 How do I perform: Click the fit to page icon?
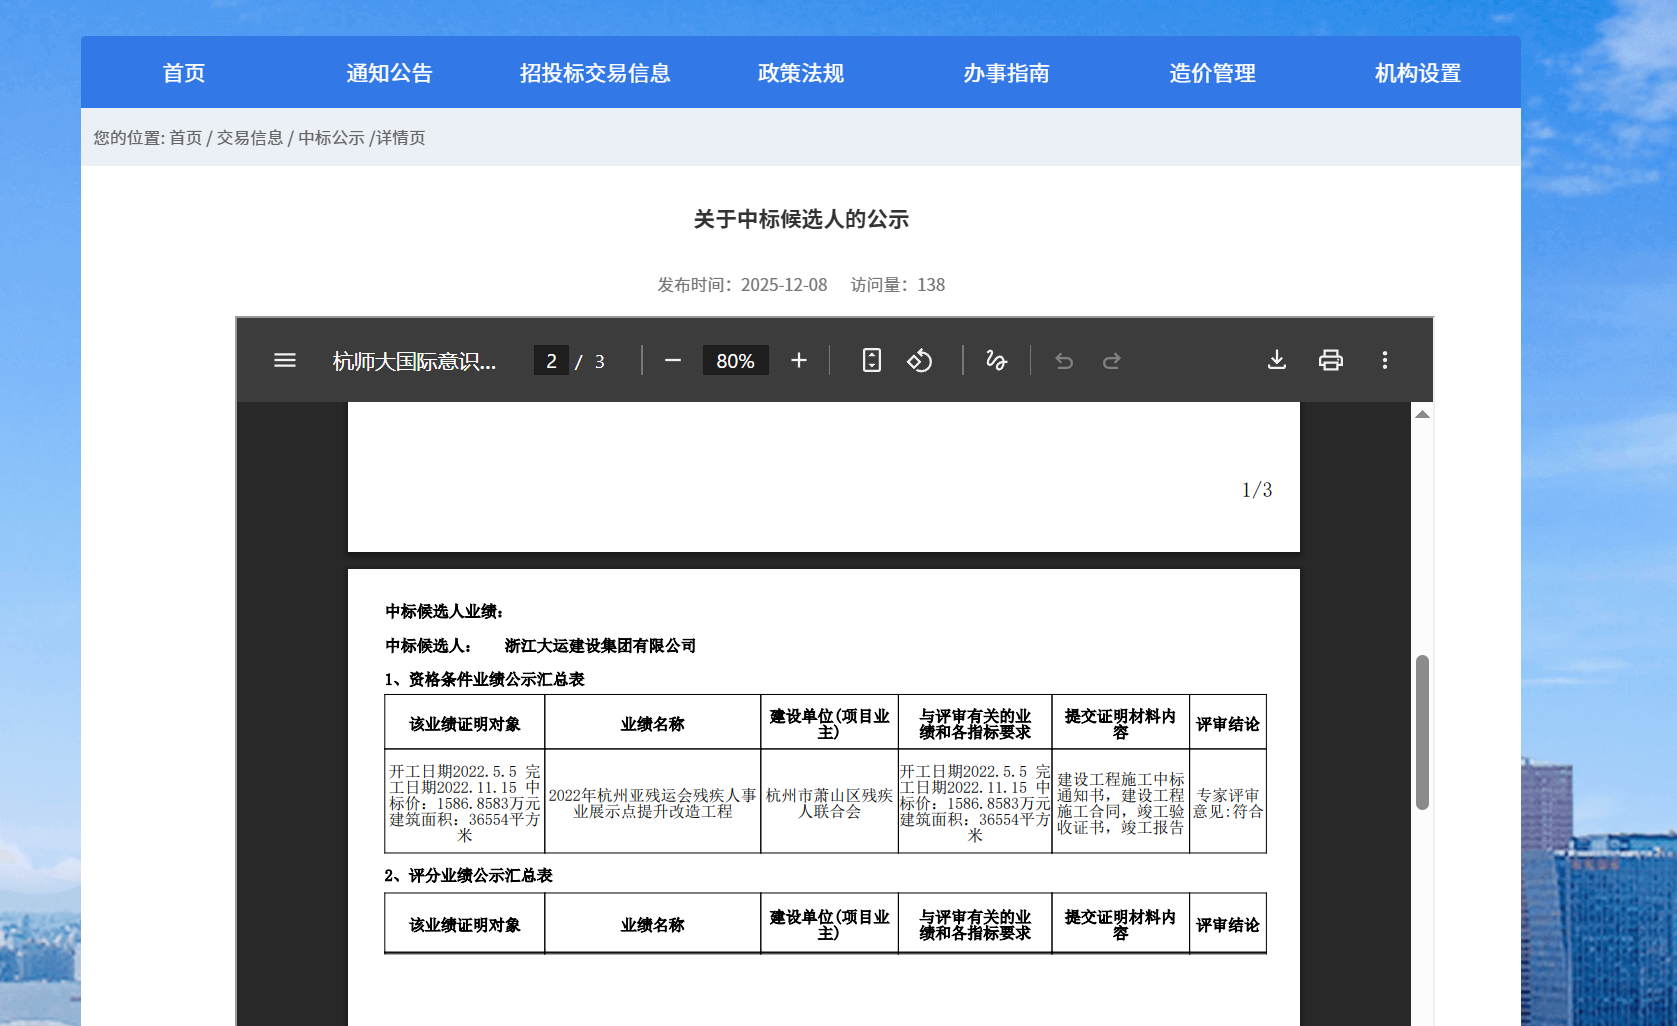pyautogui.click(x=872, y=360)
